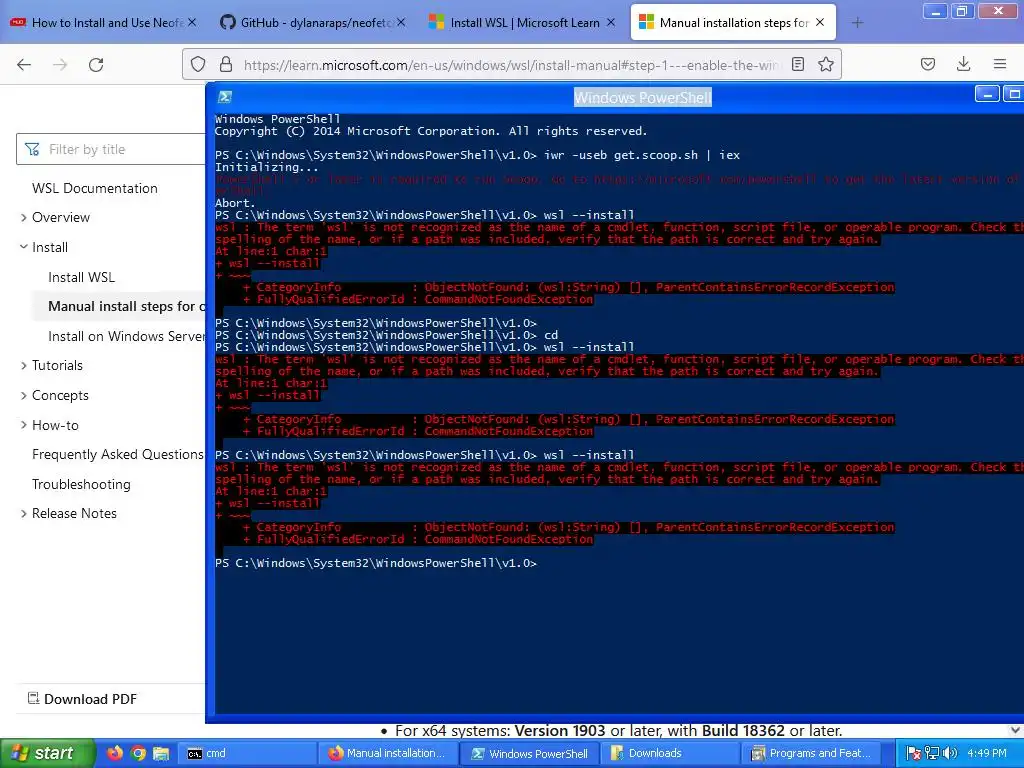
Task: Toggle reader view icon in address bar
Action: coord(797,64)
